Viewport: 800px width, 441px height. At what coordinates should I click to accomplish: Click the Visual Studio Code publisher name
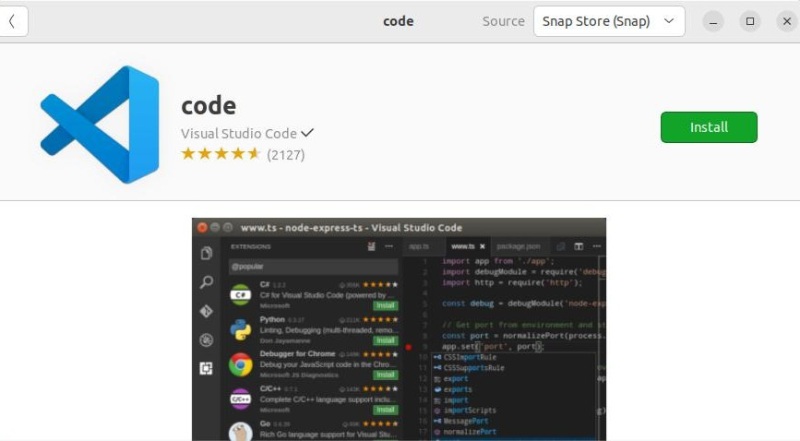click(239, 134)
